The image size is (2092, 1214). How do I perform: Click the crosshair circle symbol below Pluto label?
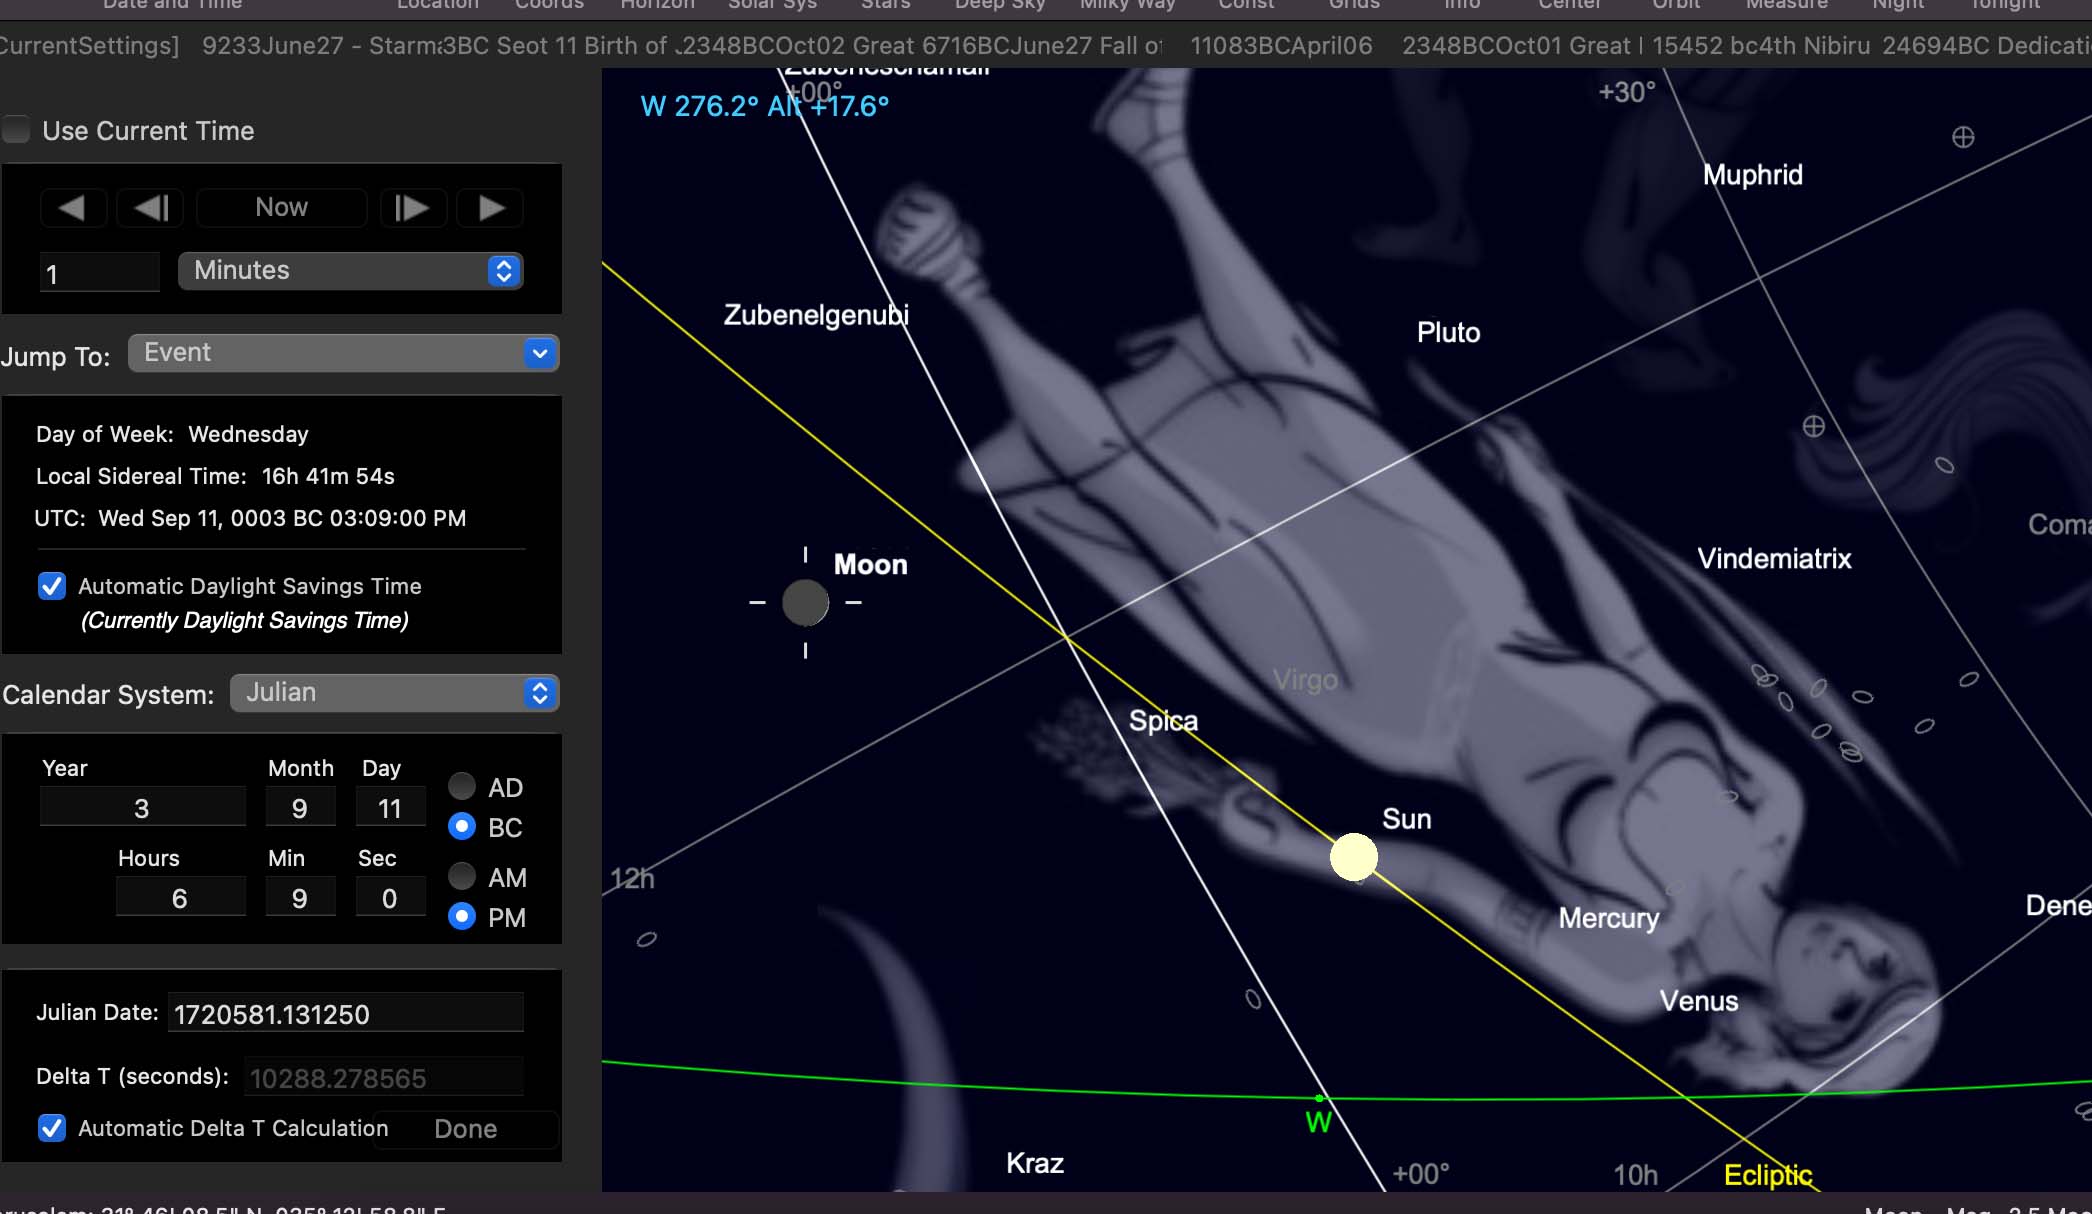click(x=1814, y=426)
